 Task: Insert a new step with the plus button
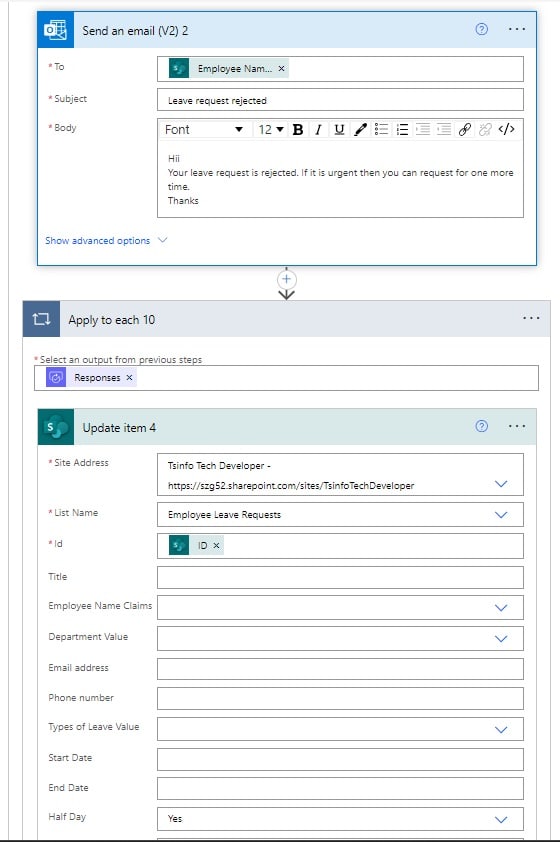click(x=286, y=279)
